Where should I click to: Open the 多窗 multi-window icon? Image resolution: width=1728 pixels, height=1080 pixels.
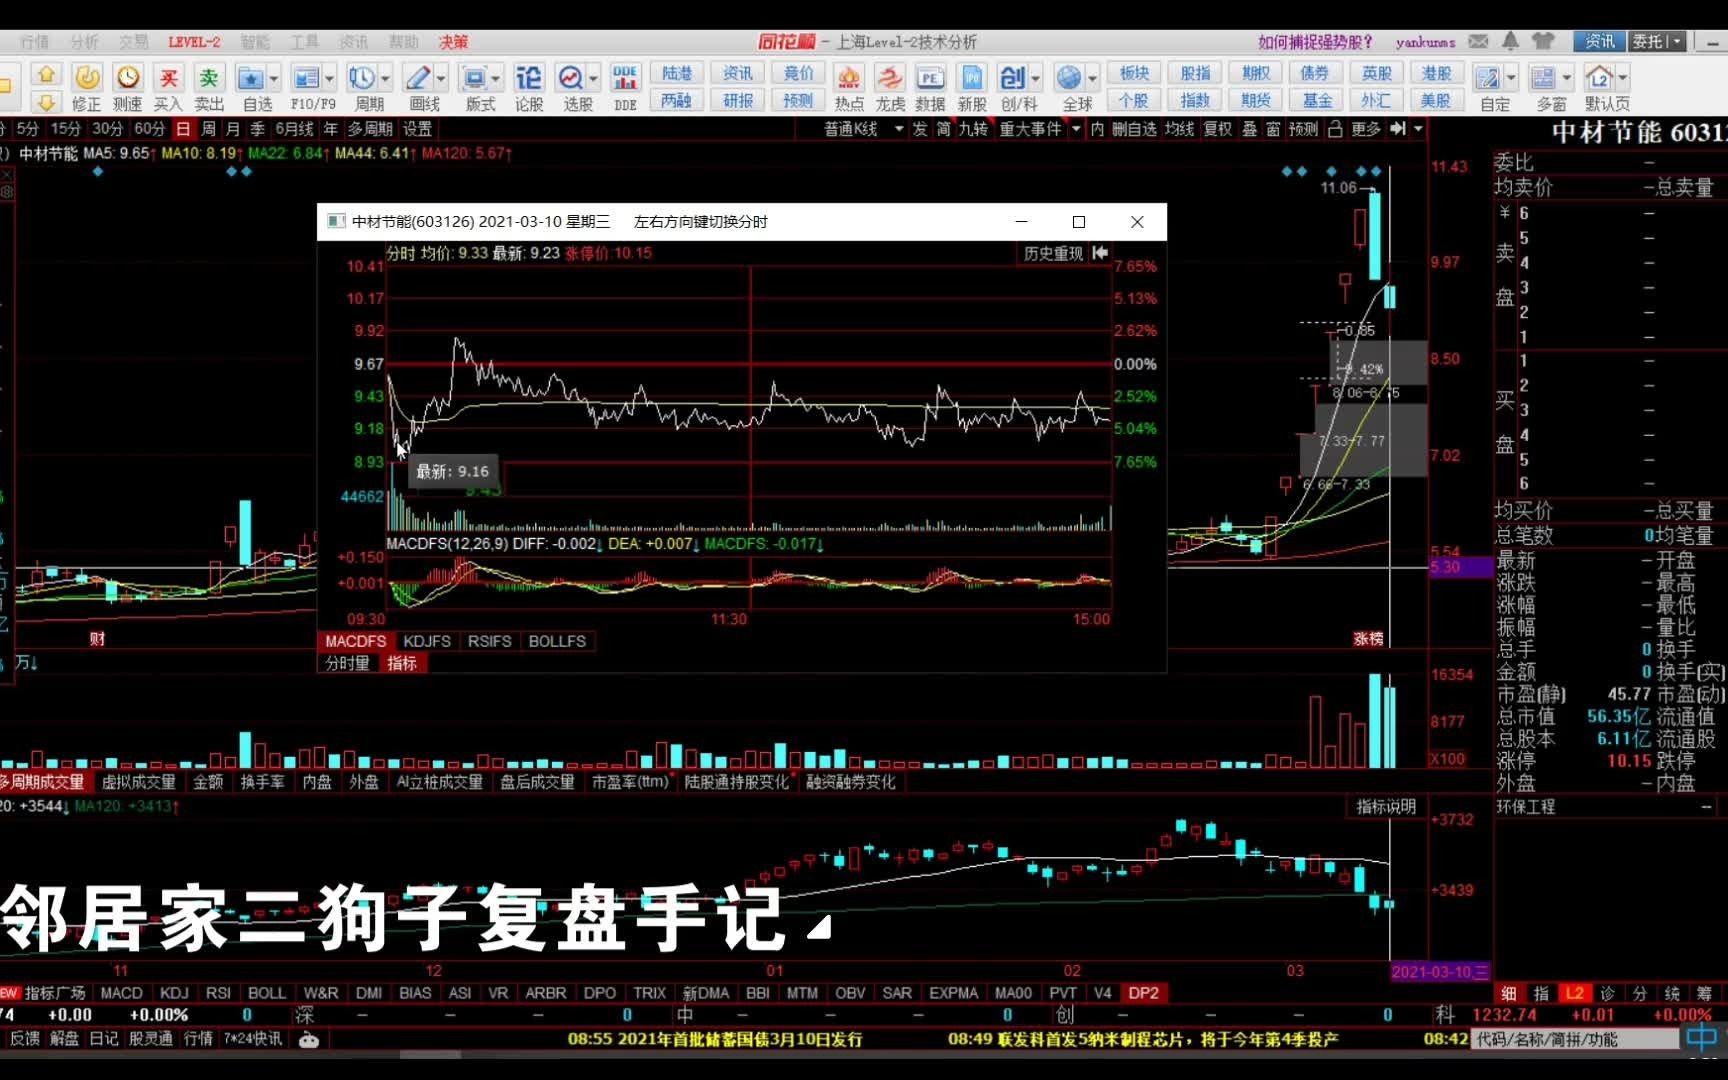[x=1544, y=78]
